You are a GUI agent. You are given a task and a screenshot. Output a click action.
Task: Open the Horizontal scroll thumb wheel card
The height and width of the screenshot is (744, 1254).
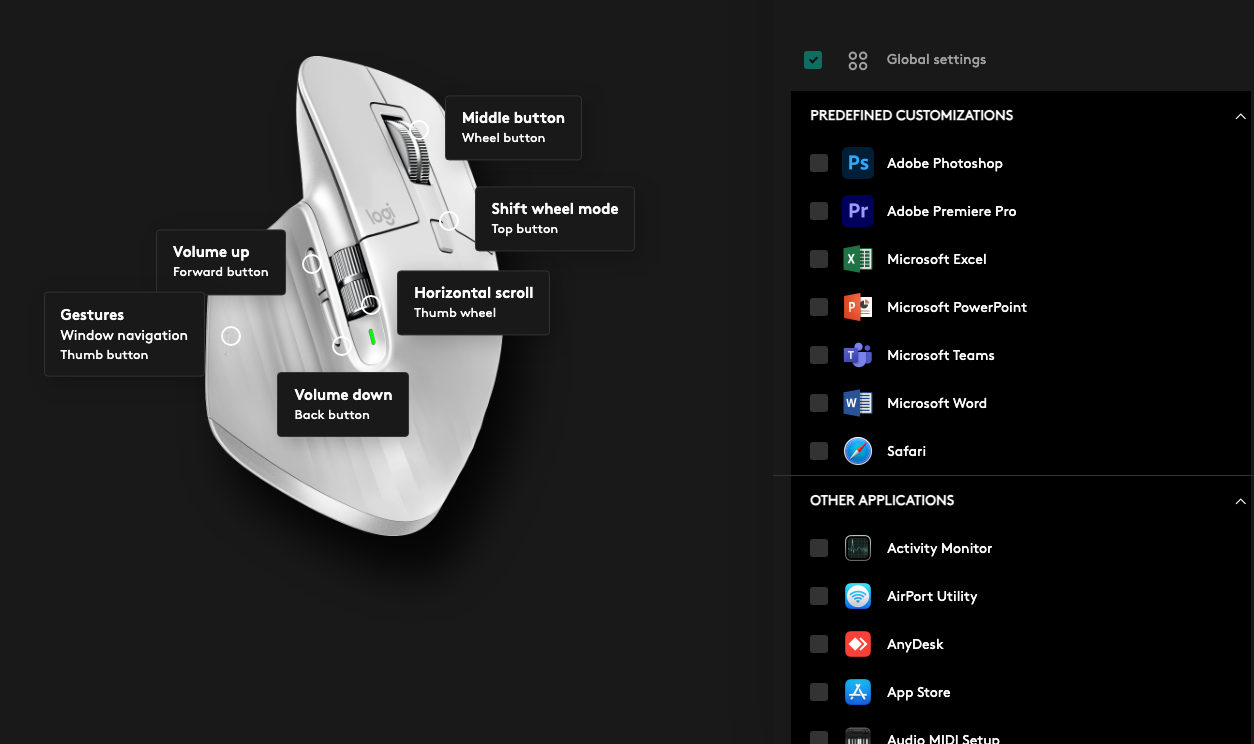point(473,302)
